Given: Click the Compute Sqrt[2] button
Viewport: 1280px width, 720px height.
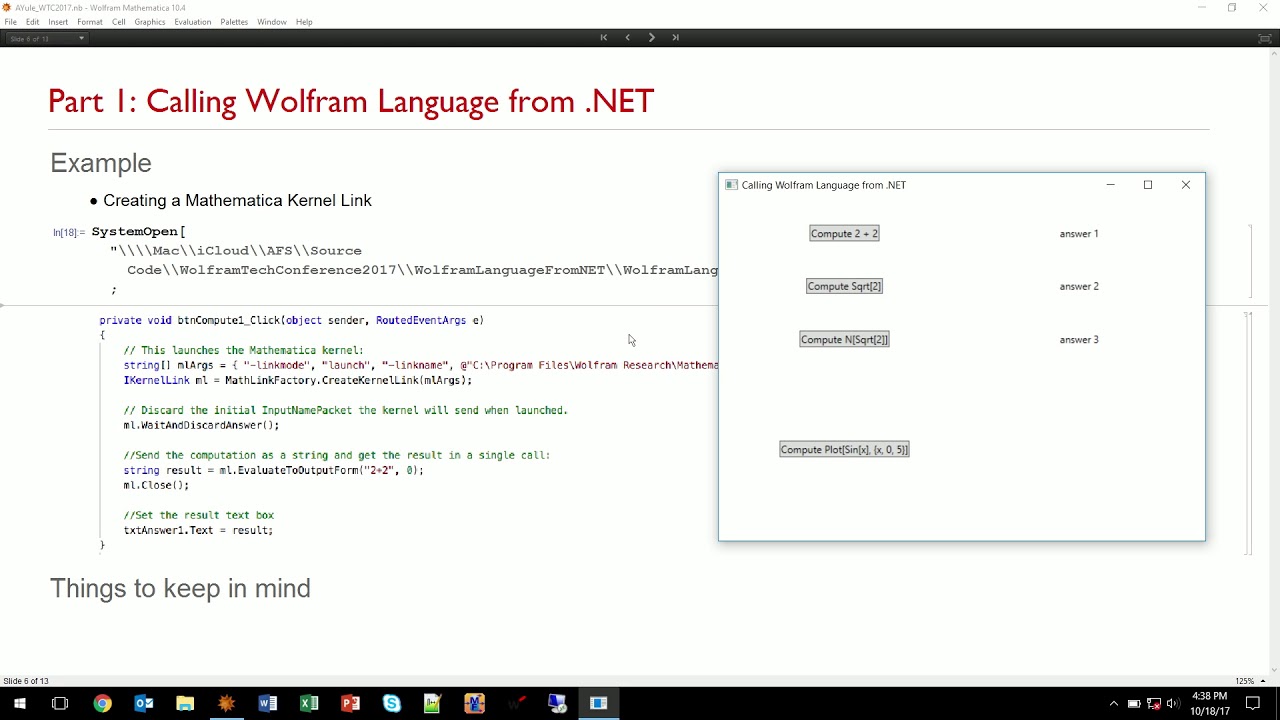Looking at the screenshot, I should pos(844,286).
